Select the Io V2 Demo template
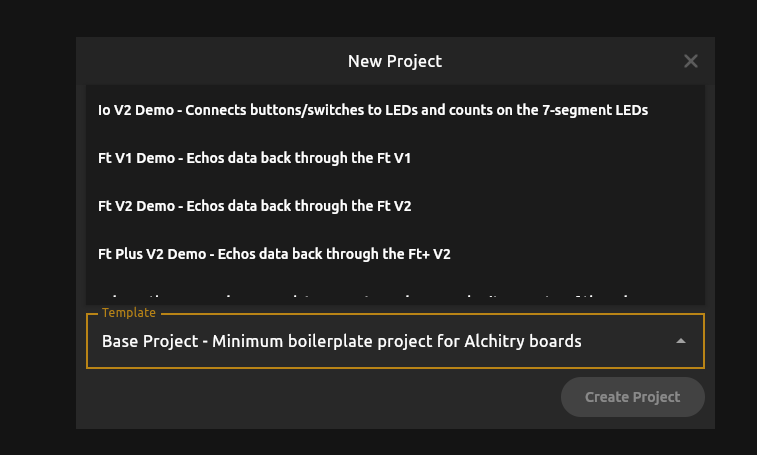757x455 pixels. point(373,110)
